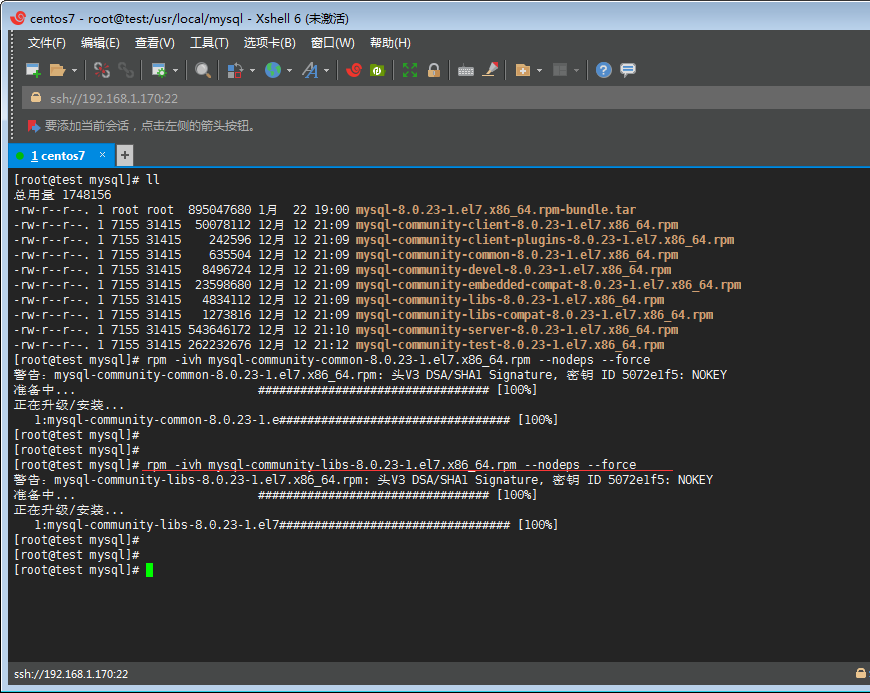Click the blue Help question mark icon

603,70
